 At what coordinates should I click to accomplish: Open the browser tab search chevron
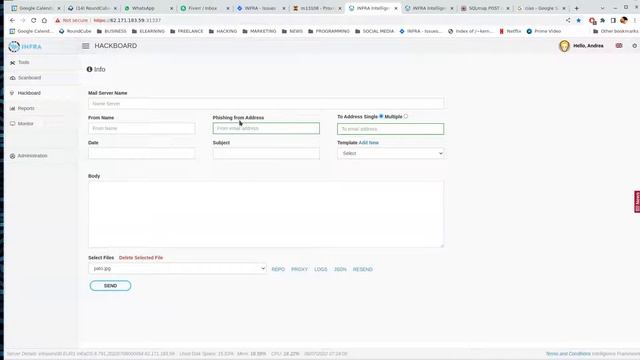602,8
